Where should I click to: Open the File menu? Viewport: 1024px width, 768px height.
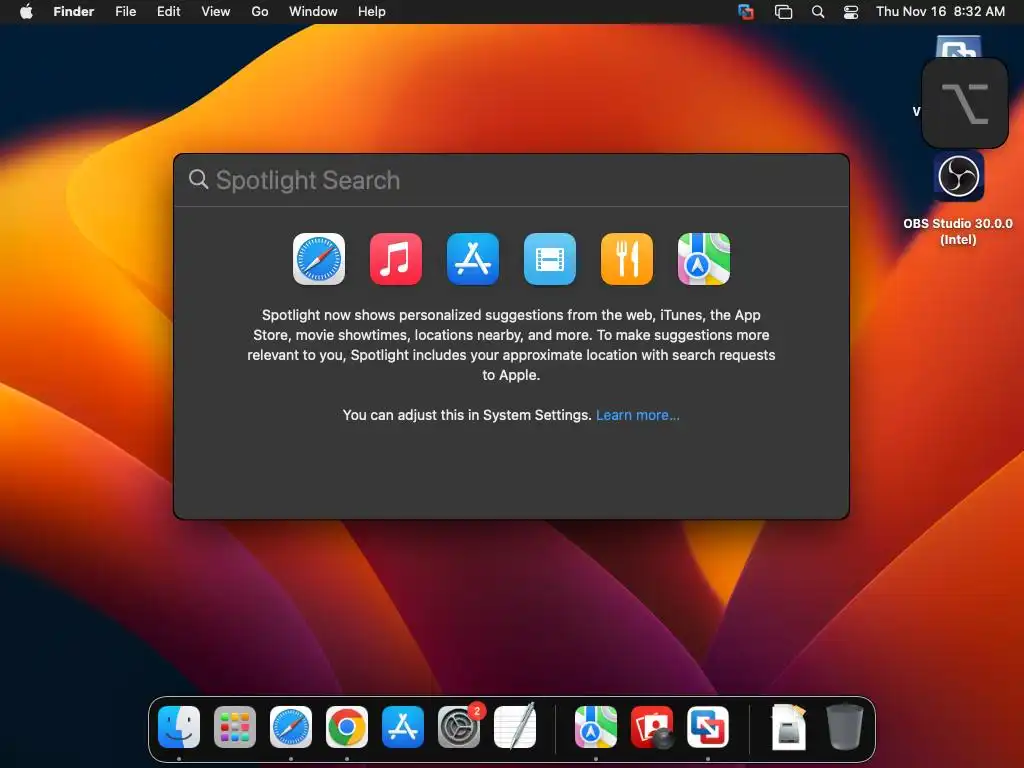[125, 12]
